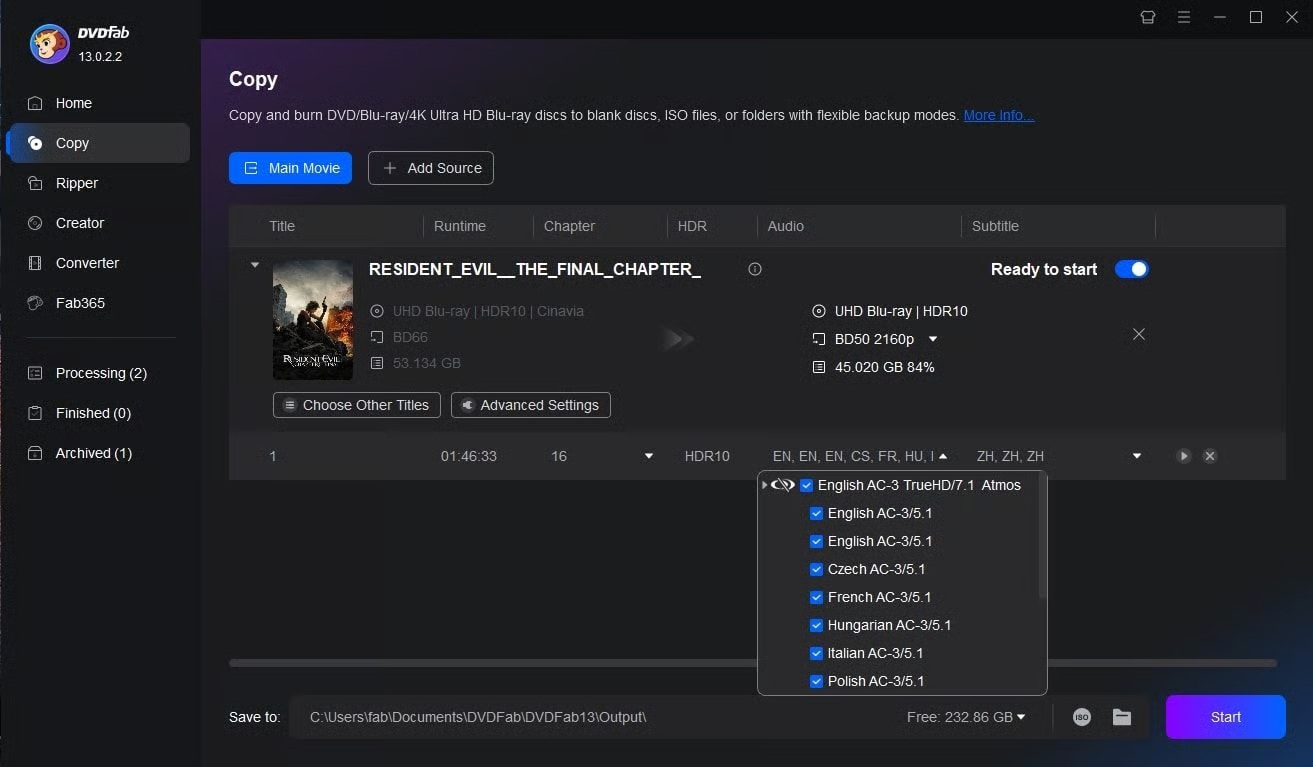Image resolution: width=1313 pixels, height=767 pixels.
Task: Open the More Info link
Action: pyautogui.click(x=998, y=115)
